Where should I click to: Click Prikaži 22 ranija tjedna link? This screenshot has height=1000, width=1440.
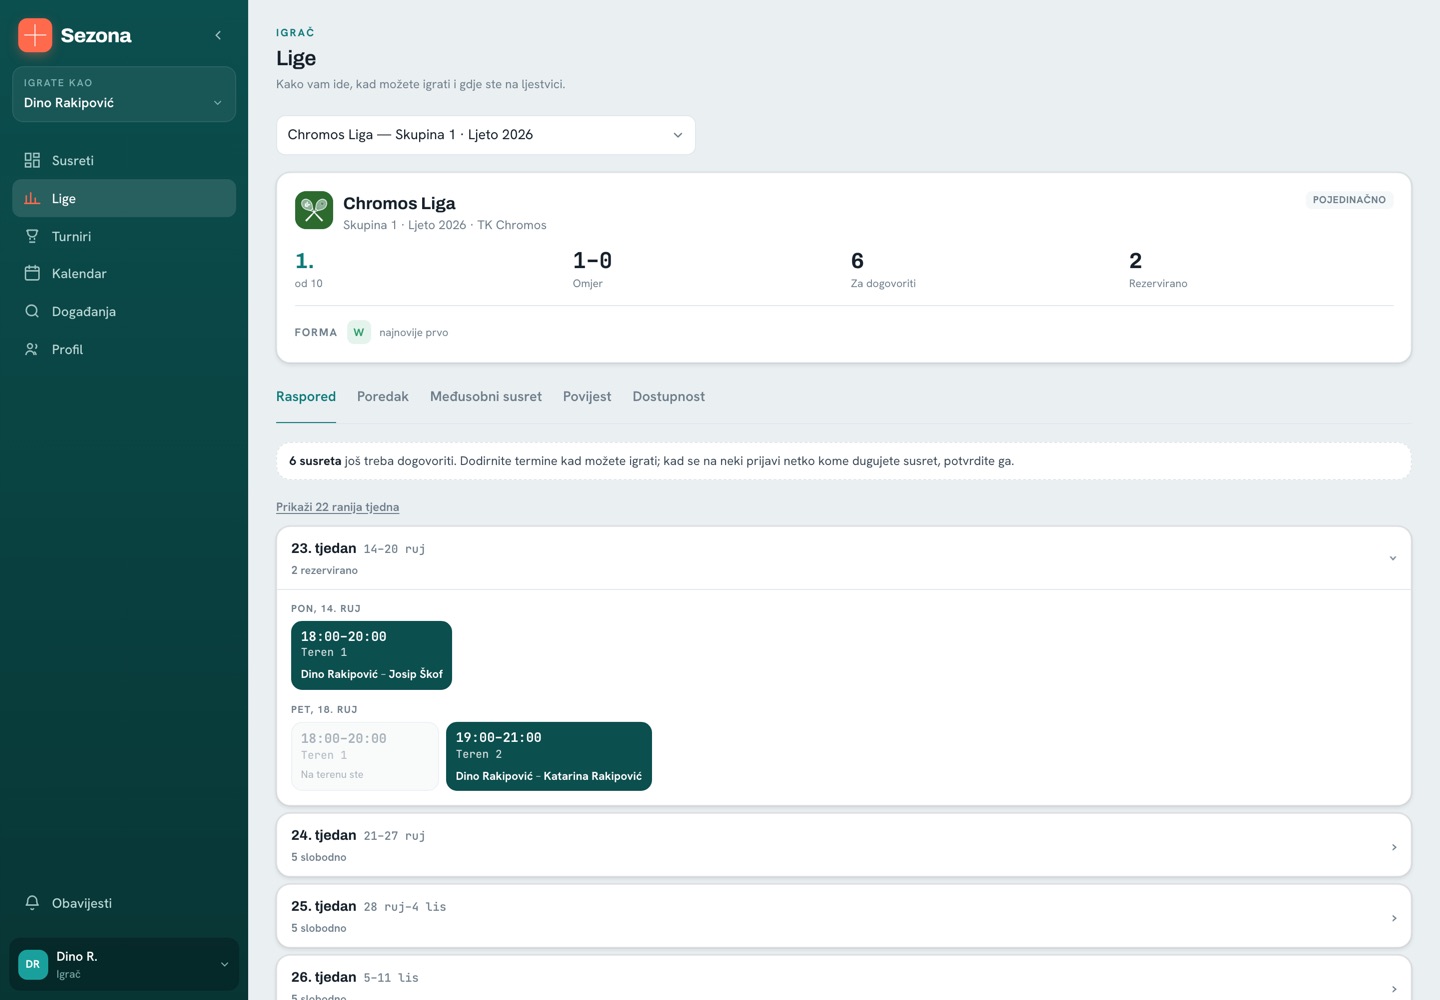click(338, 507)
